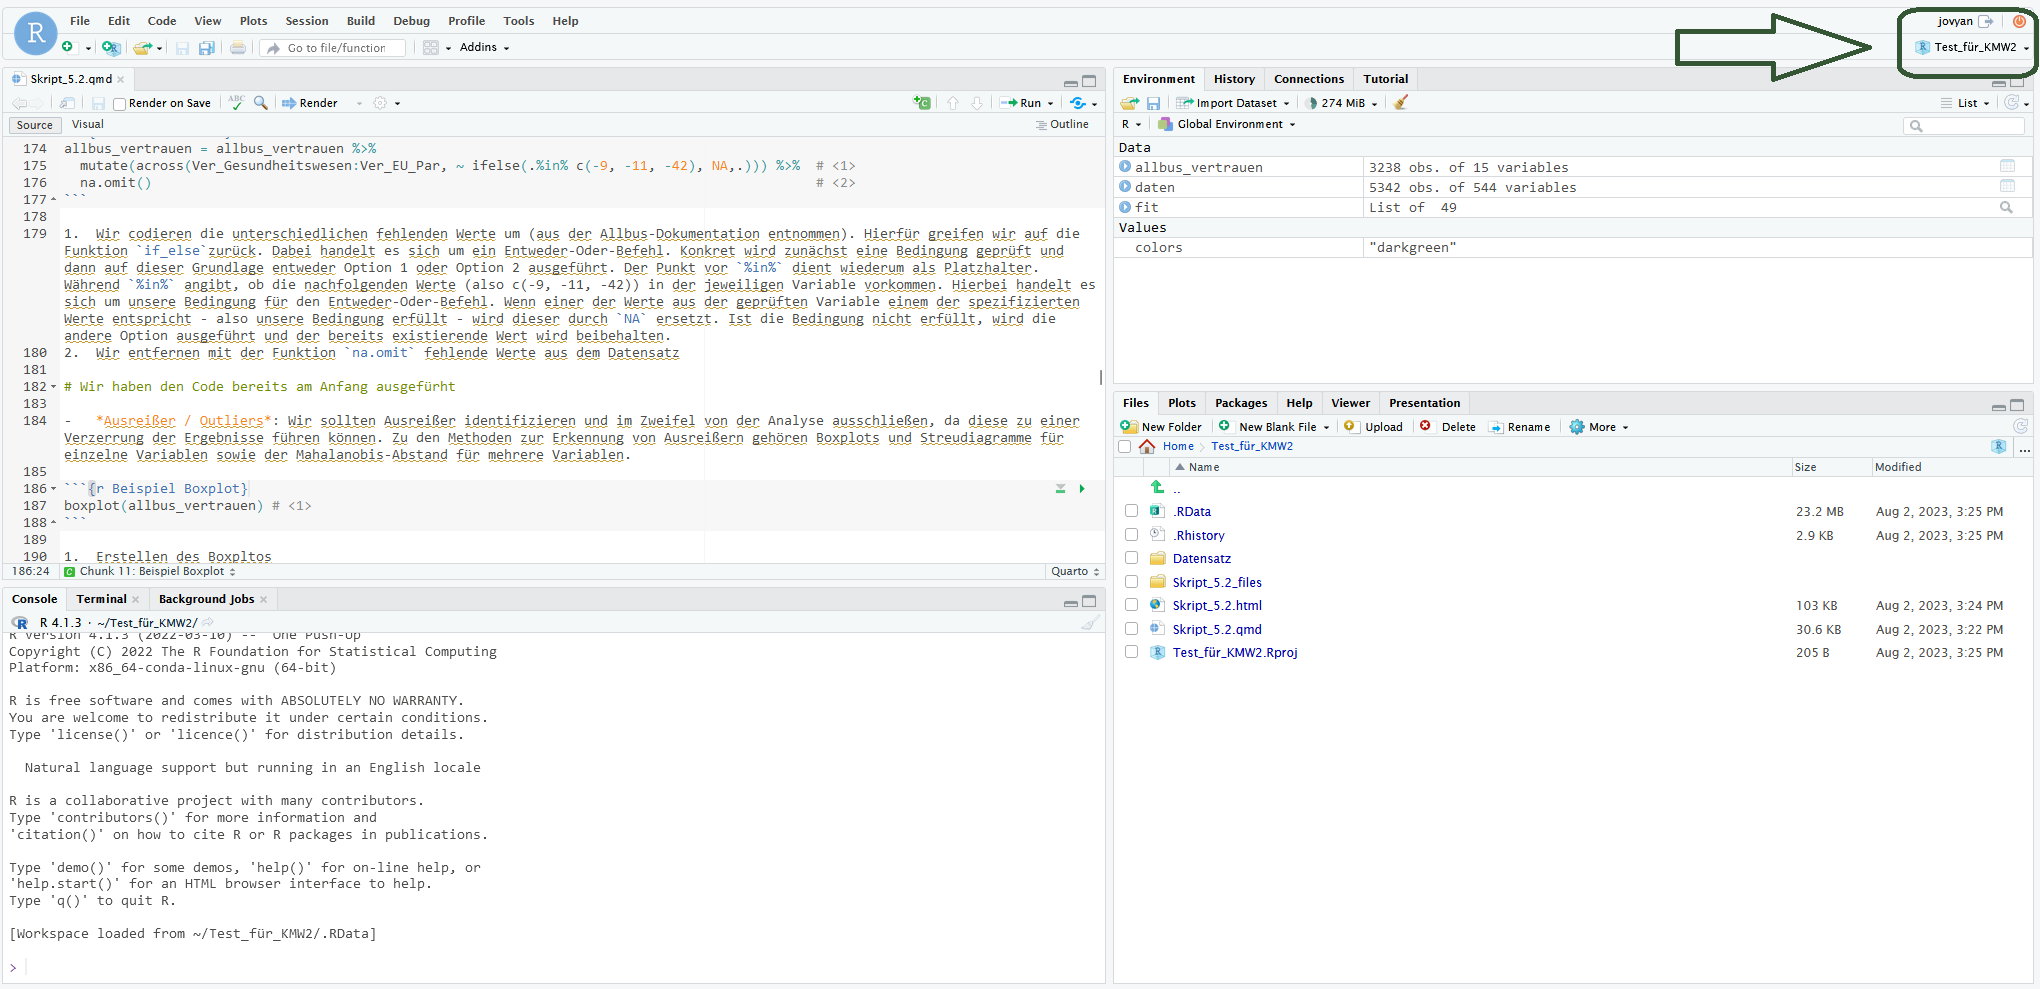Open the Global Environment dropdown

click(x=1226, y=124)
